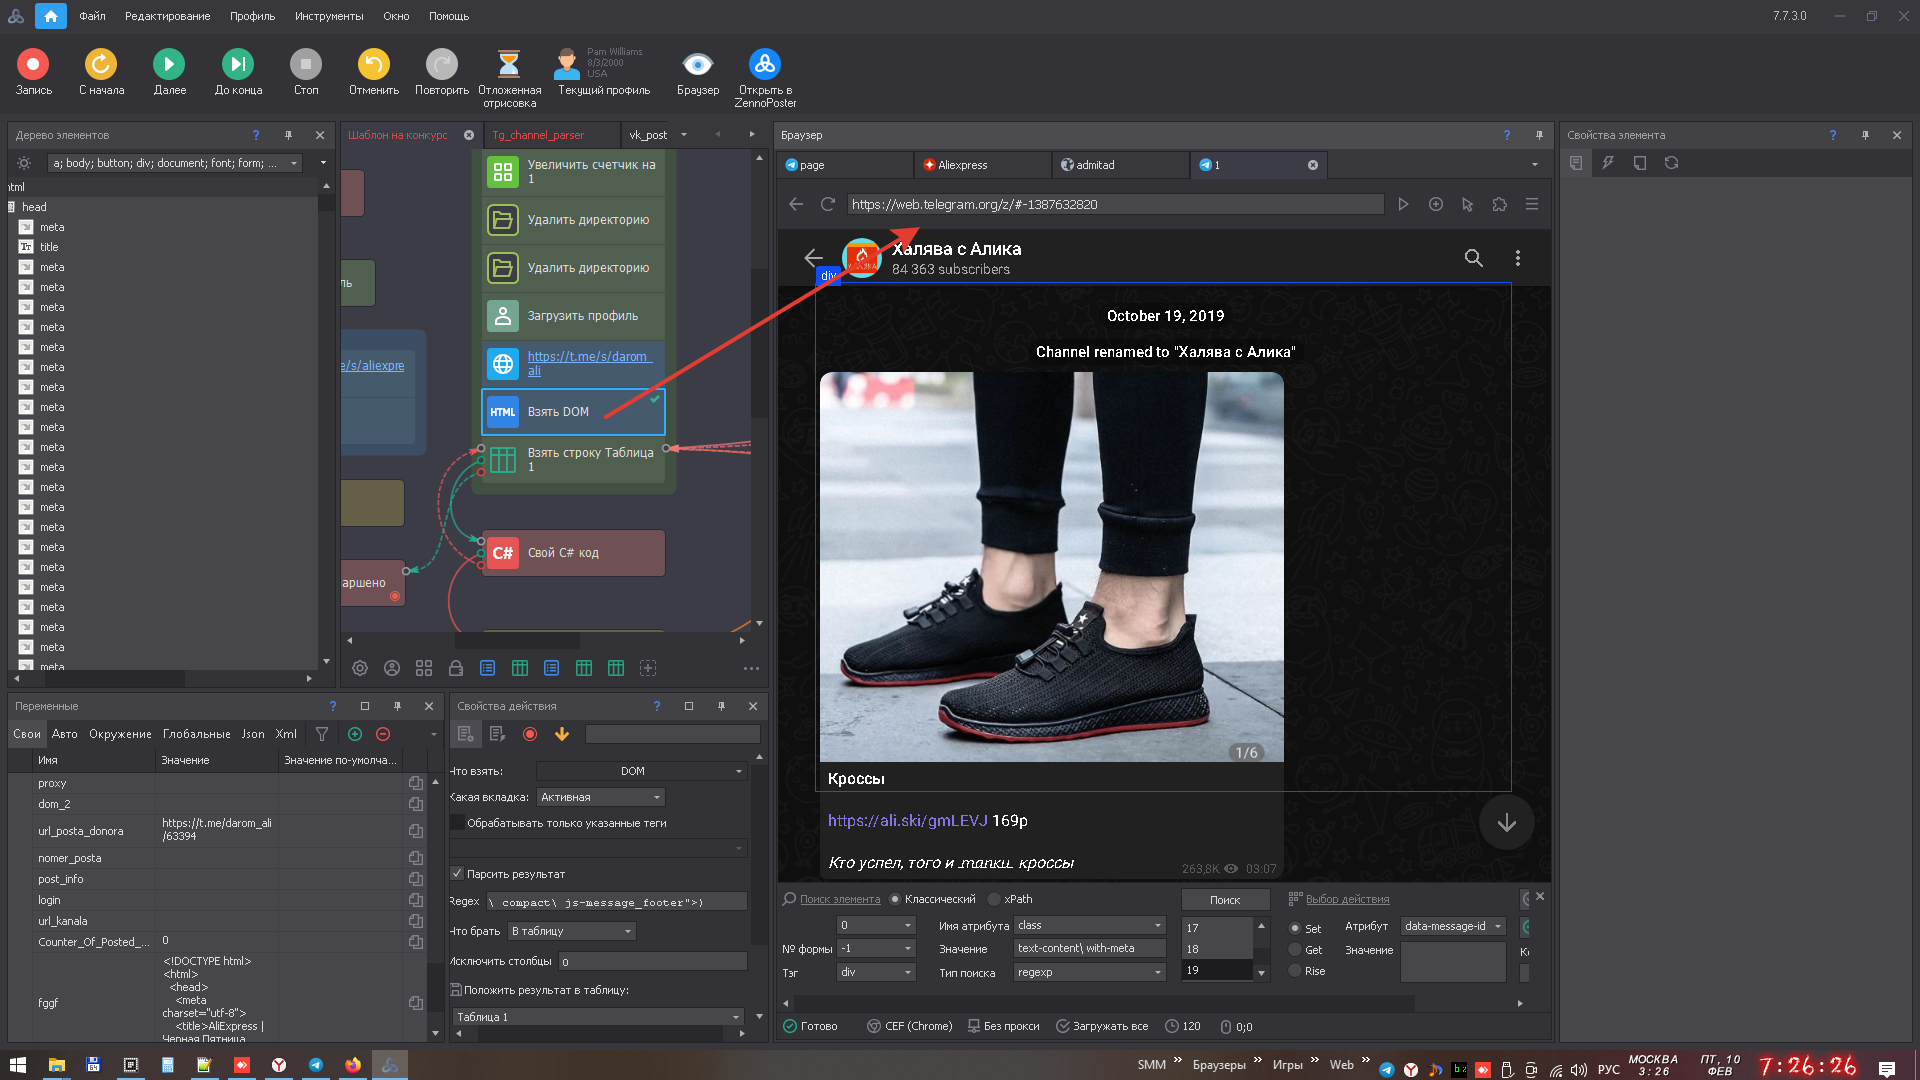Select the xPath radio button

[994, 899]
